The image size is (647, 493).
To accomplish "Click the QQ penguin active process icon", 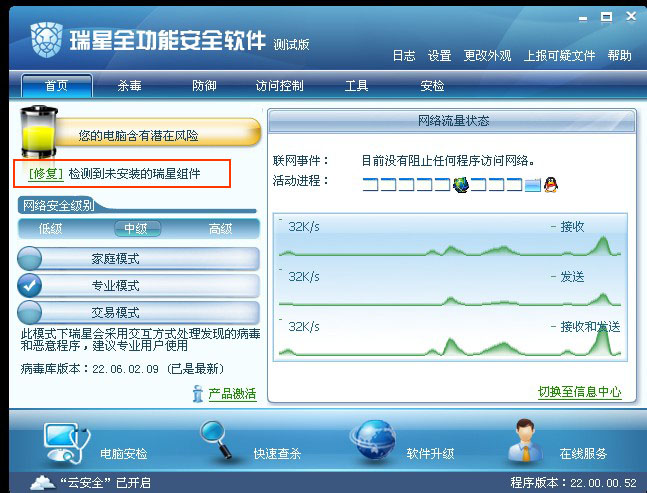I will click(550, 185).
